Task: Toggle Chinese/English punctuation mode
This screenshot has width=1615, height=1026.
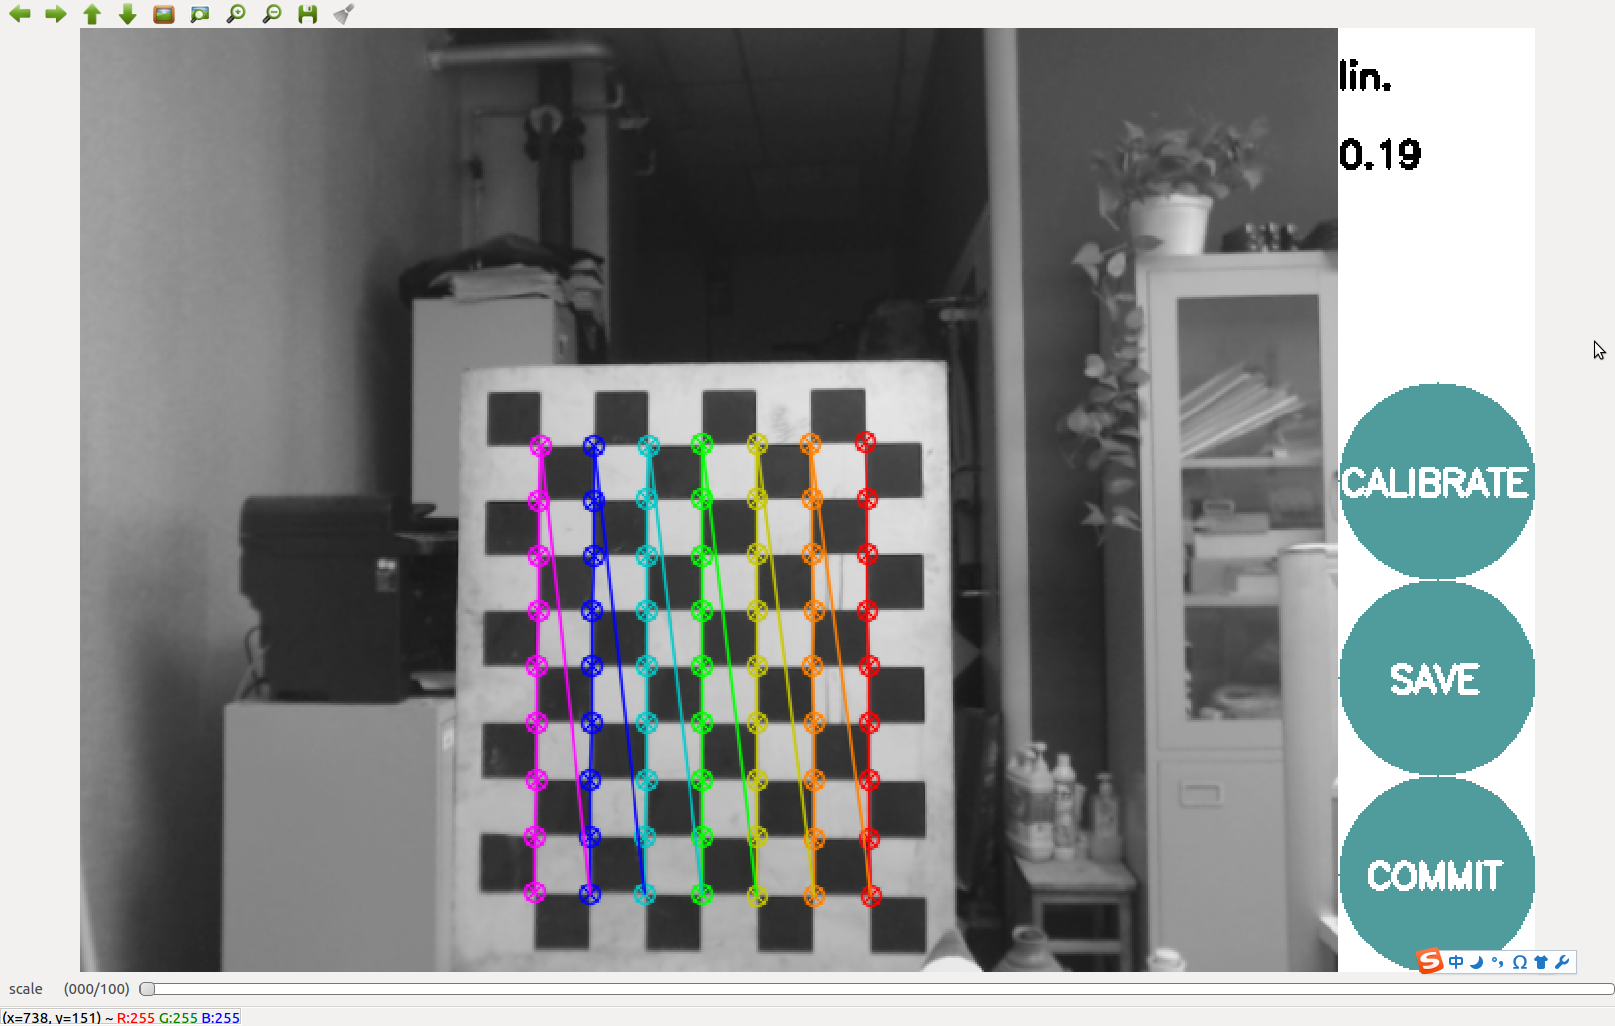Action: [x=1497, y=962]
